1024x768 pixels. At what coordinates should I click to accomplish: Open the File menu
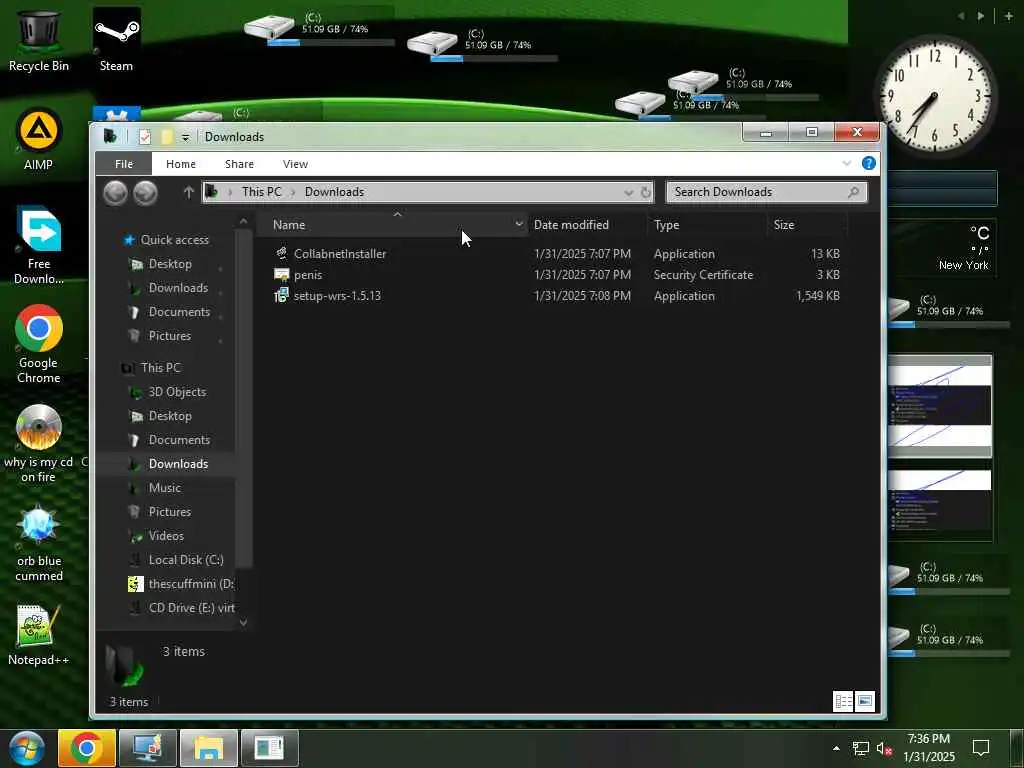[124, 164]
